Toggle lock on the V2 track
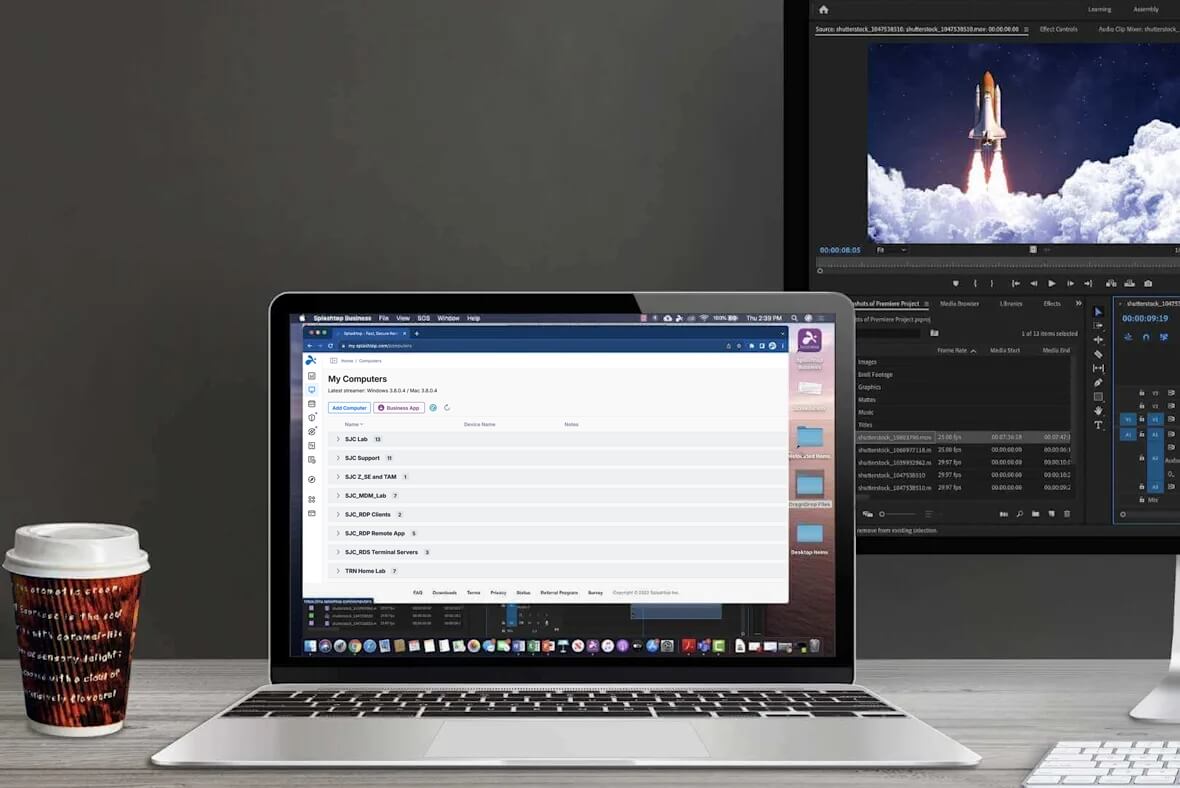The height and width of the screenshot is (788, 1180). coord(1142,406)
